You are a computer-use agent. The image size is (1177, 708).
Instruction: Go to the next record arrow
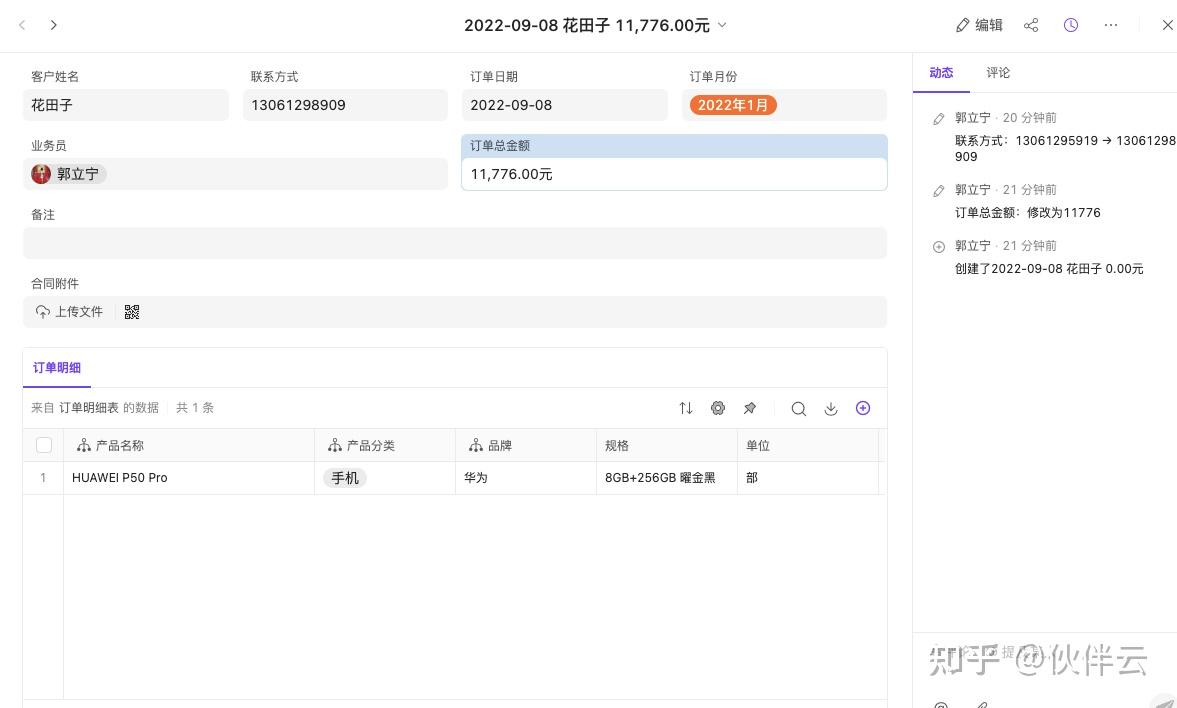point(54,25)
